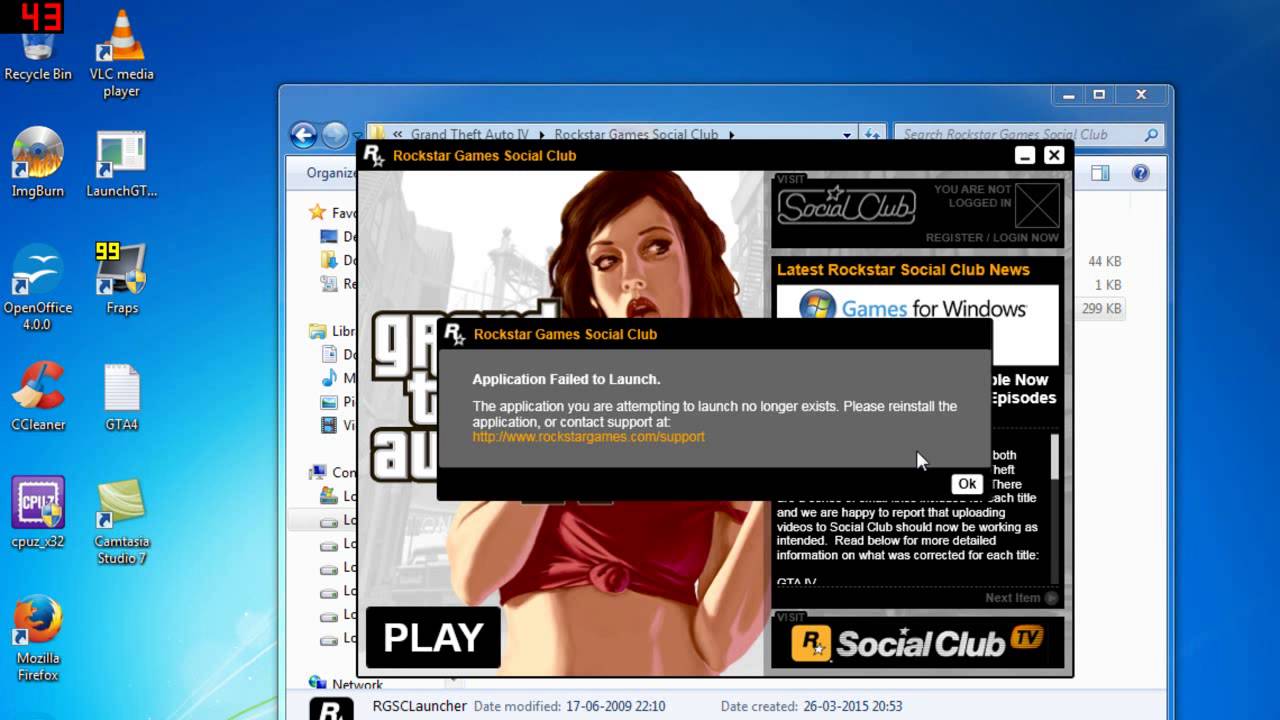Select Libraries in the navigation pane
1280x720 pixels.
[332, 331]
